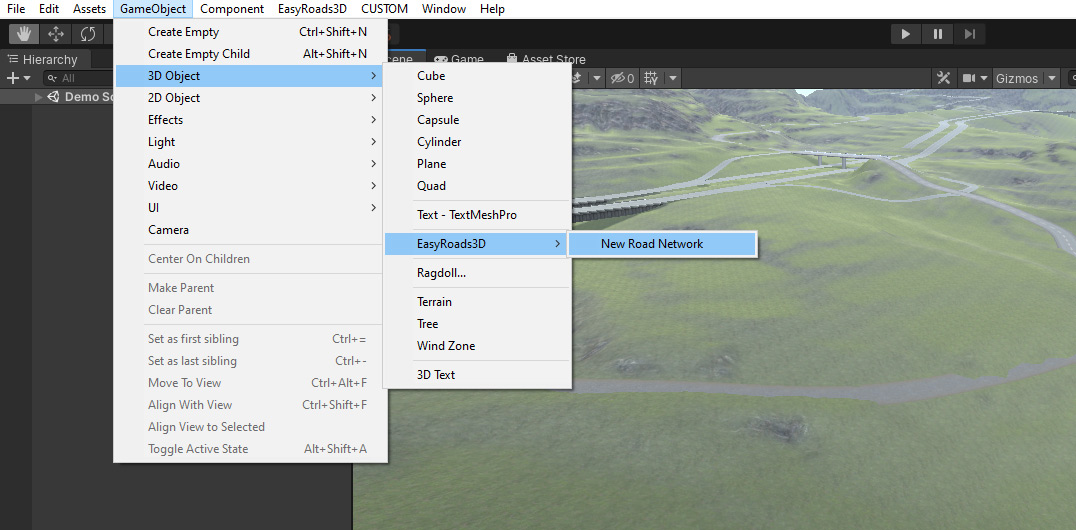
Task: Open the Hierarchy add (+) menu
Action: [18, 78]
